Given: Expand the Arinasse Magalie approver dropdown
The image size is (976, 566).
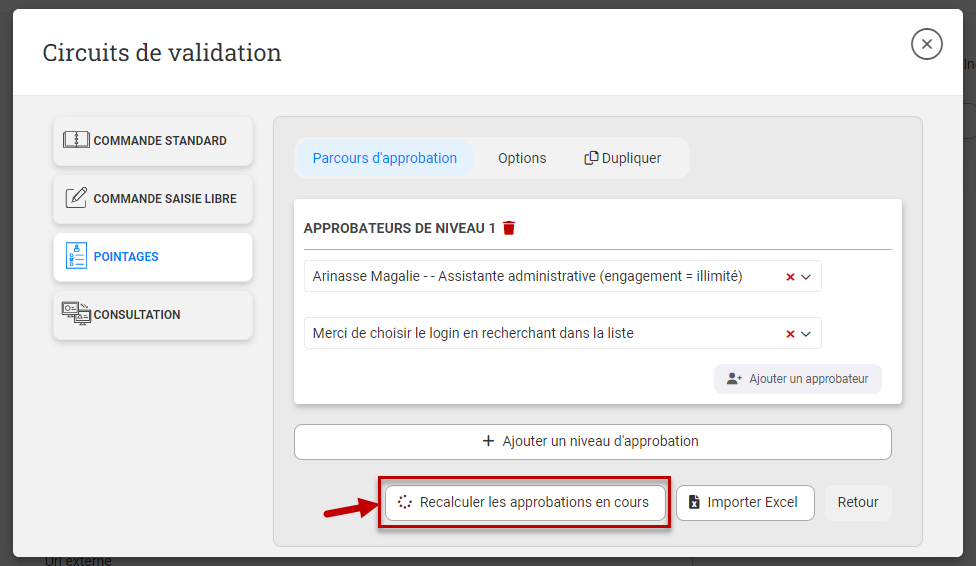Looking at the screenshot, I should point(806,277).
